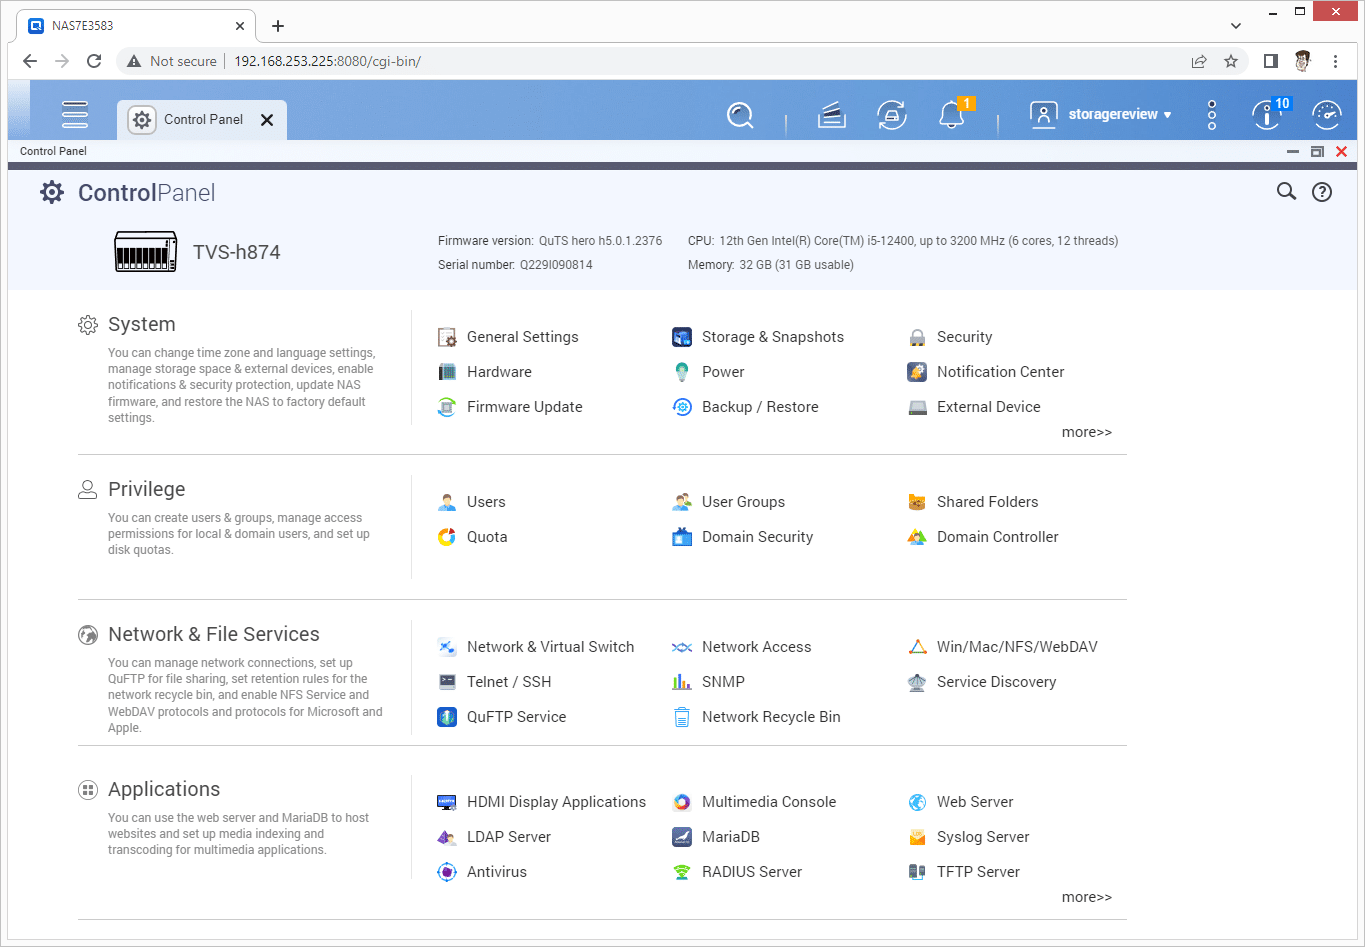Show more System items
This screenshot has height=947, width=1365.
(1087, 432)
